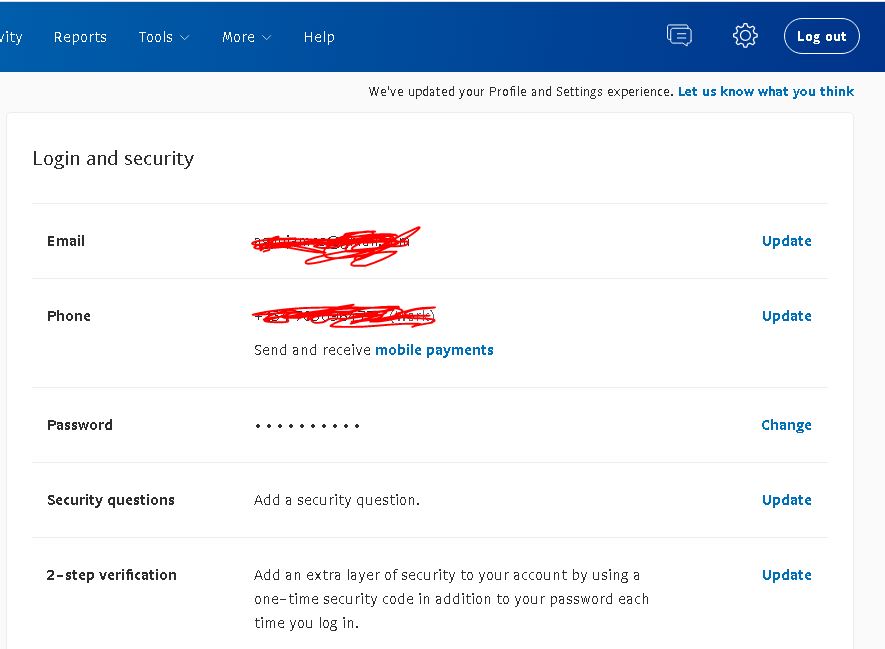Select the Login and security heading
This screenshot has height=649, width=885.
point(113,158)
